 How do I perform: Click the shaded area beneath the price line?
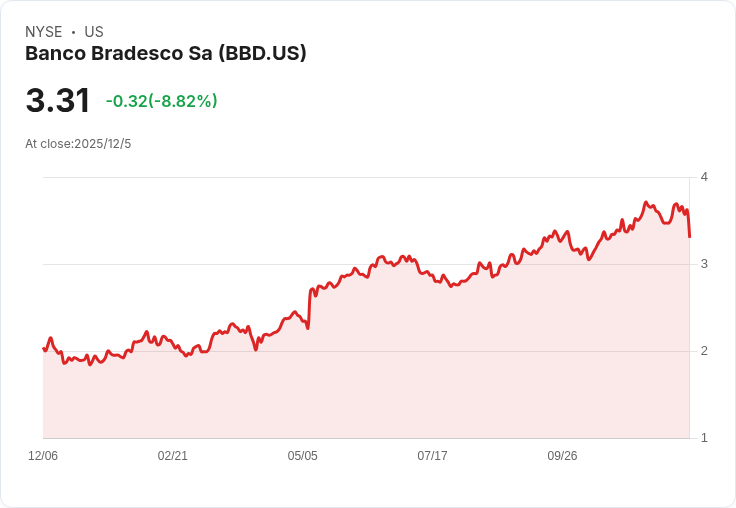tap(400, 380)
